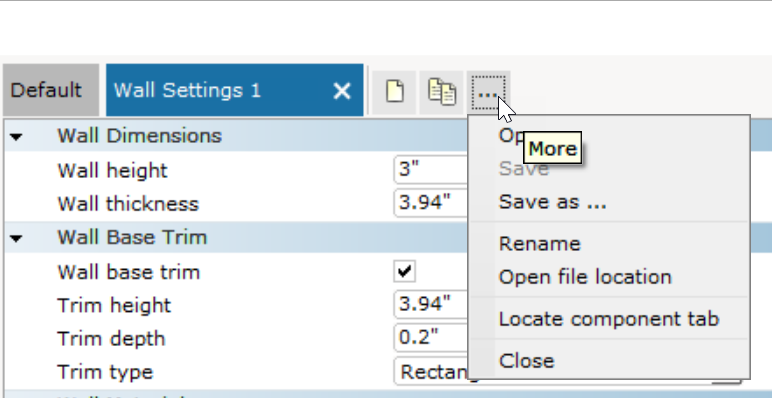Click the Trim depth label
The height and width of the screenshot is (398, 772).
[x=111, y=339]
